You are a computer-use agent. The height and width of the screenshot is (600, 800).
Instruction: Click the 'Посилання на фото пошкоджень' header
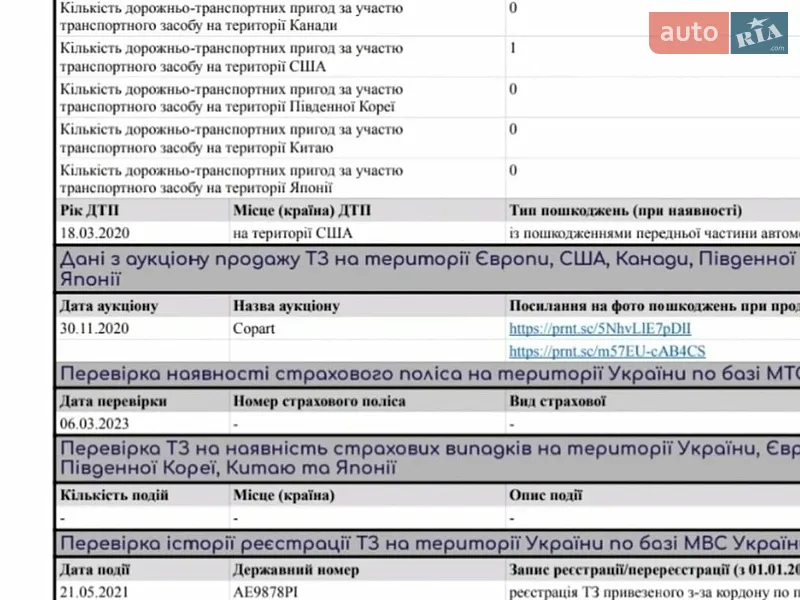655,306
